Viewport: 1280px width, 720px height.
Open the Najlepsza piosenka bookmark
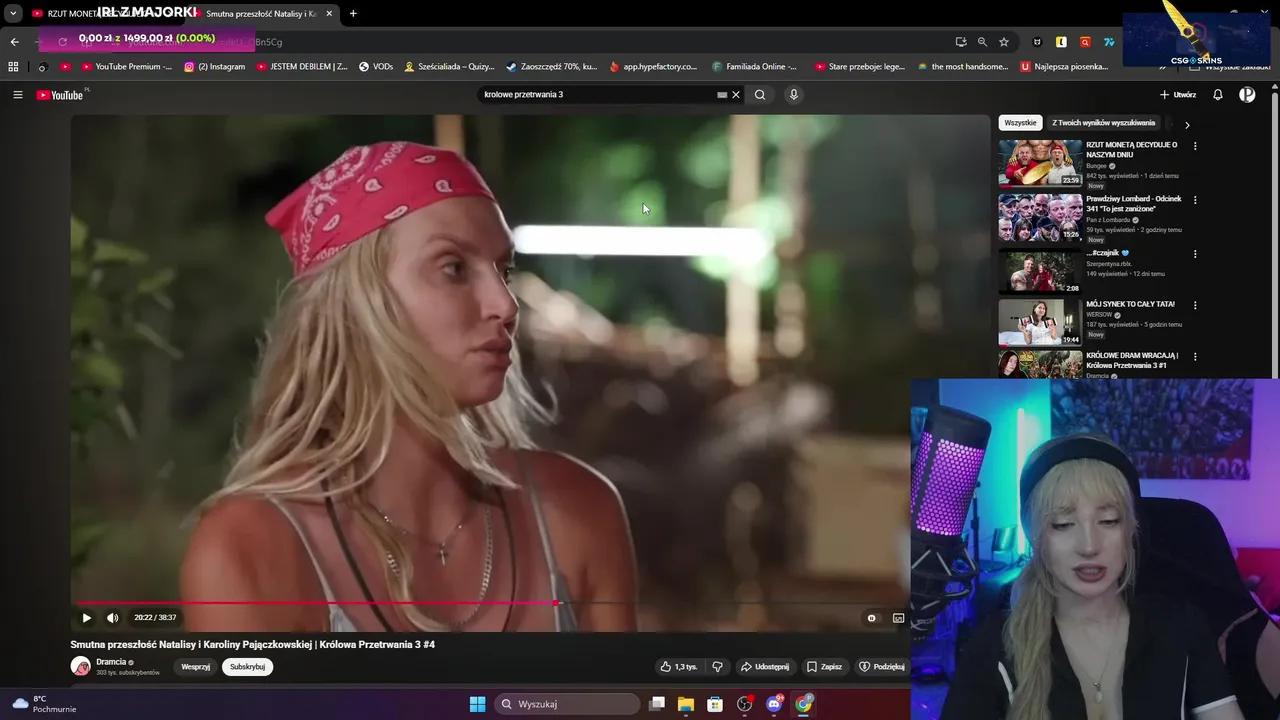[x=1064, y=67]
